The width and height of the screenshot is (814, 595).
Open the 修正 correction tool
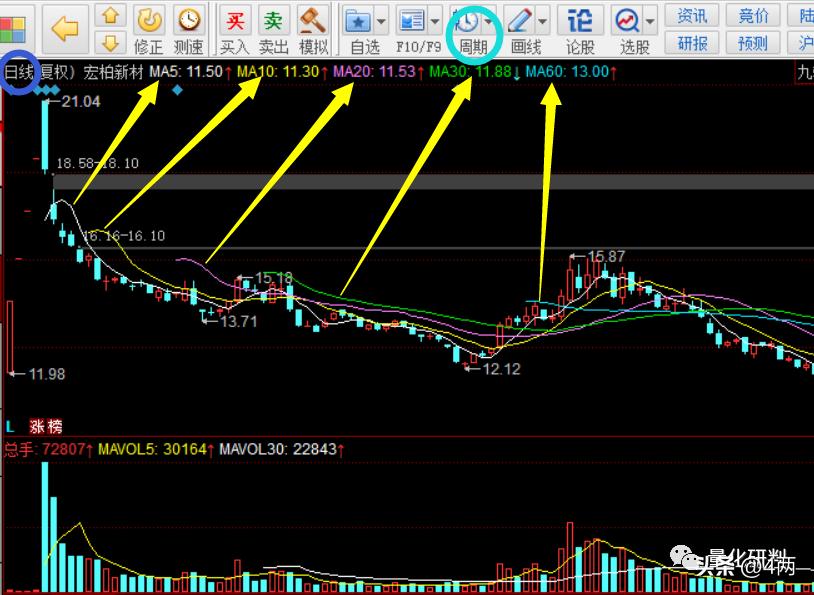(x=149, y=29)
